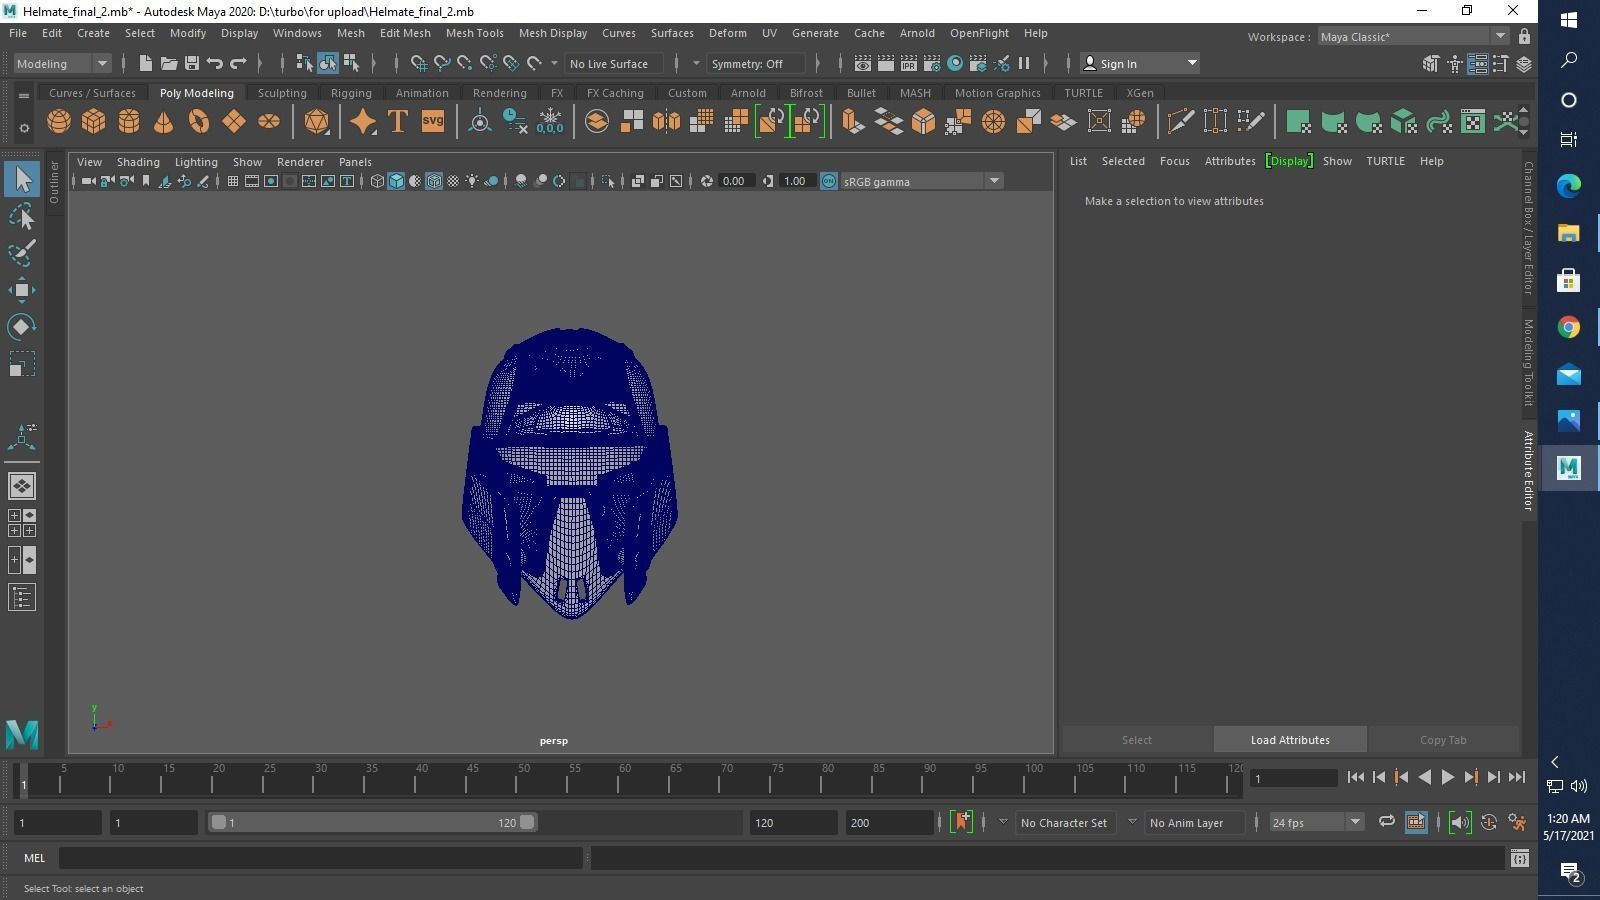Click the timeline at frame 60

point(625,779)
